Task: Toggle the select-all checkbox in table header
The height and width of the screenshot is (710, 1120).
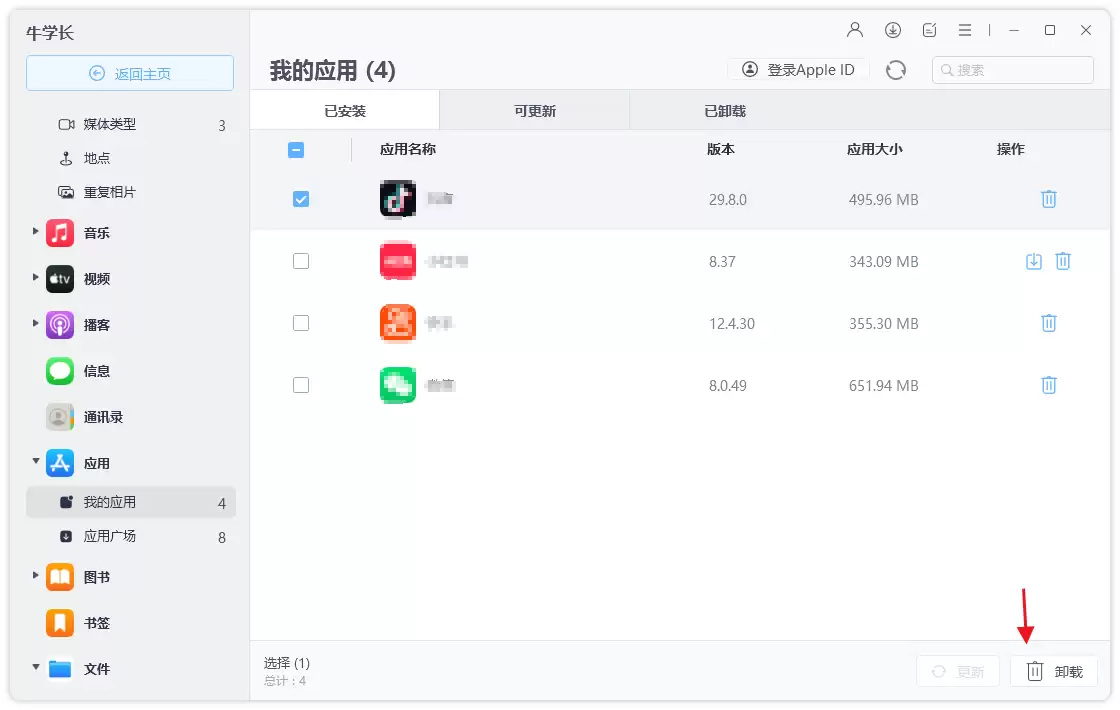Action: 296,150
